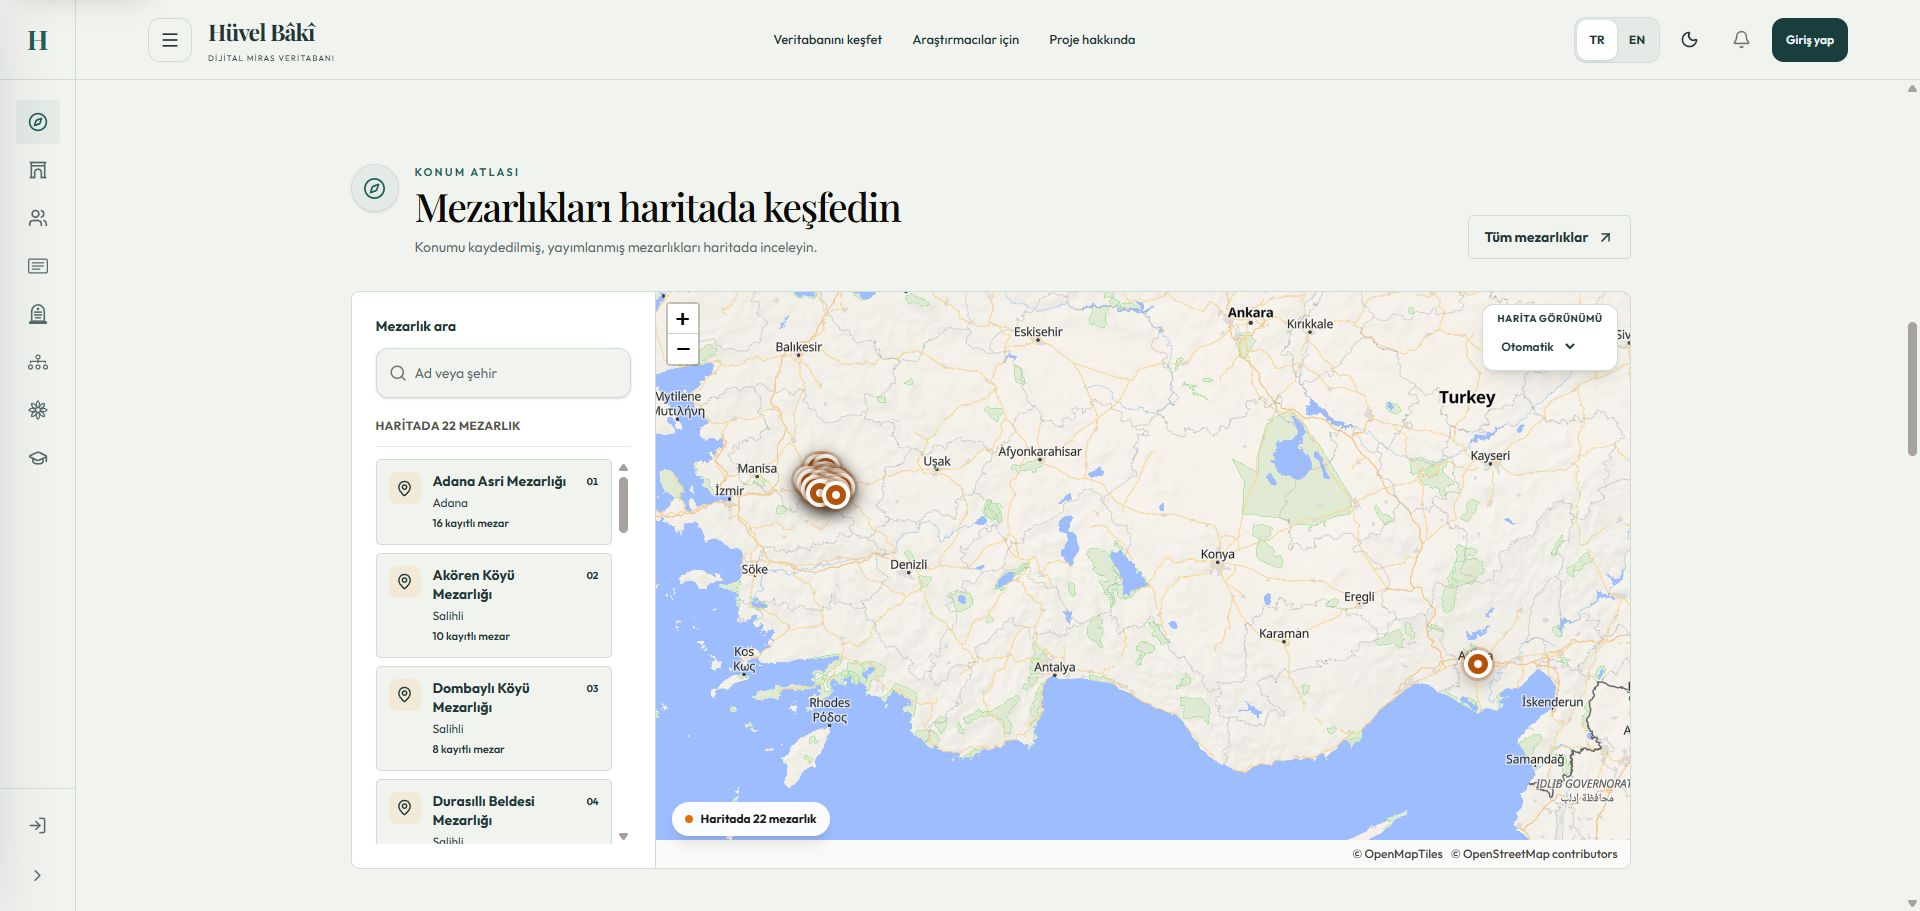Click the H logo in sidebar
This screenshot has height=911, width=1920.
coord(37,40)
